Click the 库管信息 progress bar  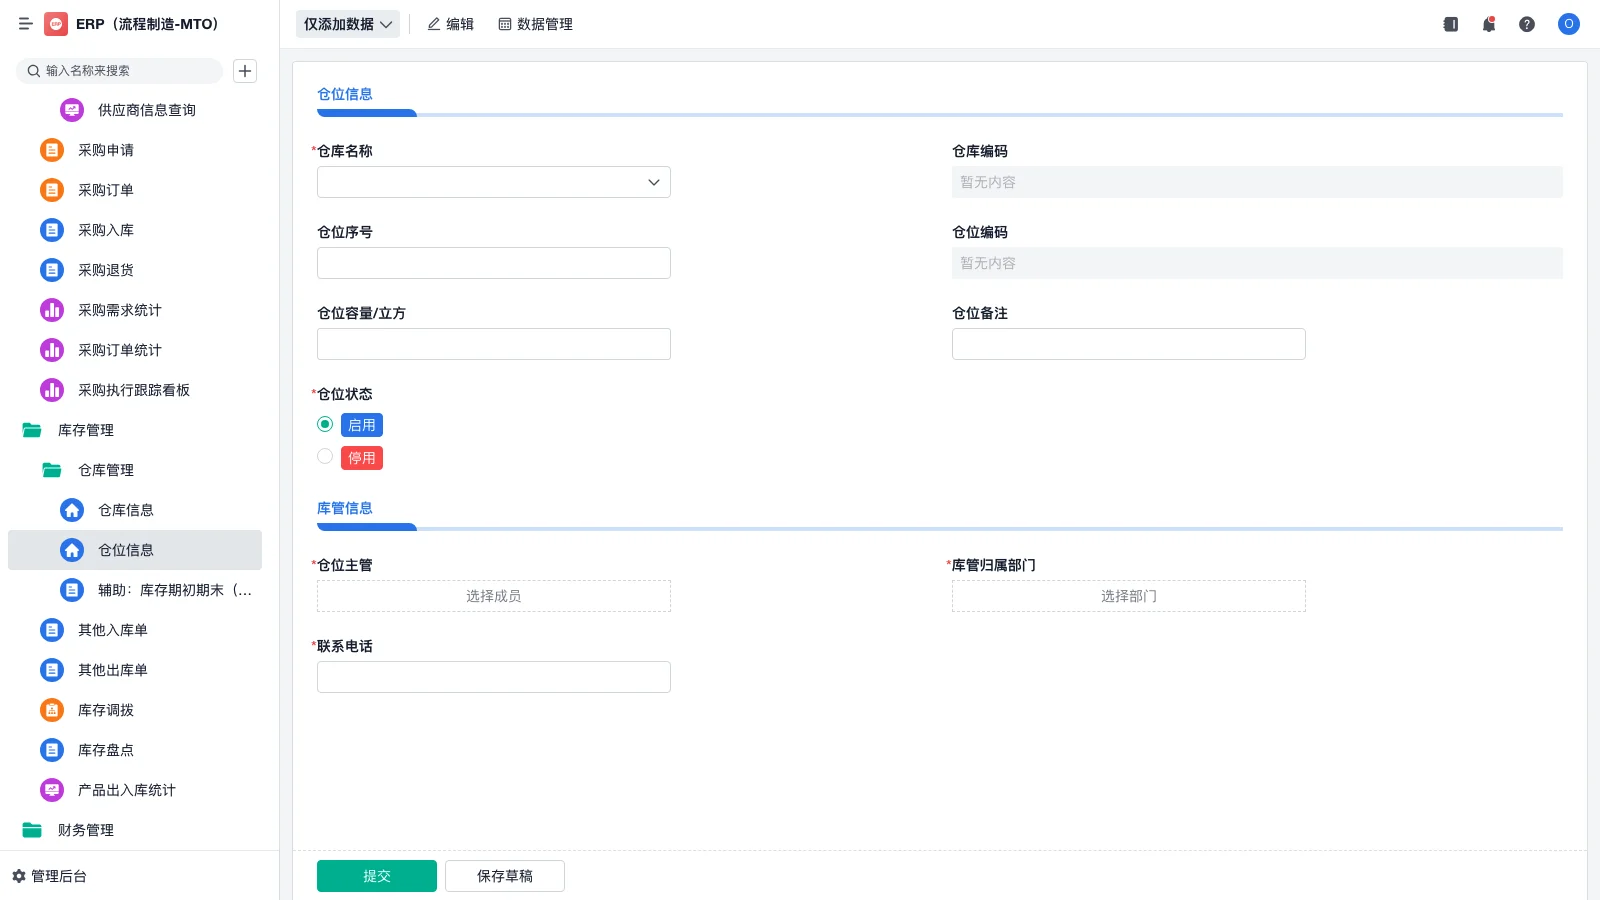click(x=366, y=527)
